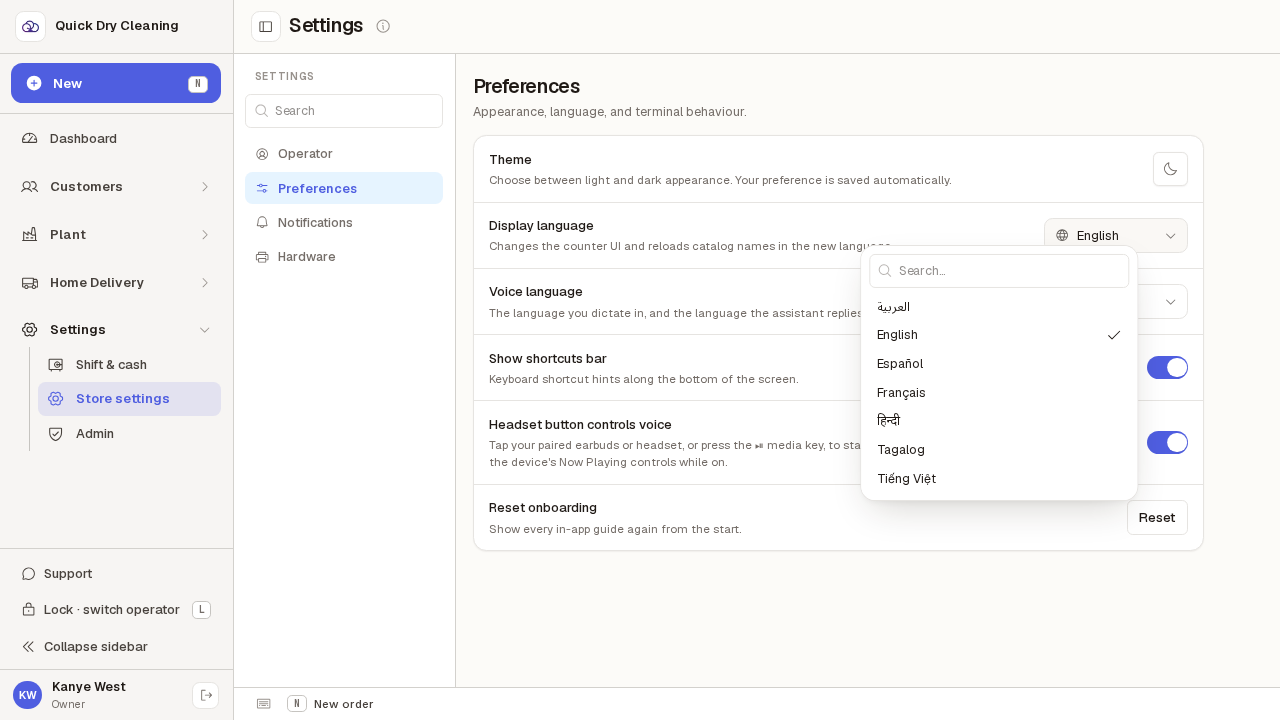Click the Reset onboarding button

point(1157,517)
